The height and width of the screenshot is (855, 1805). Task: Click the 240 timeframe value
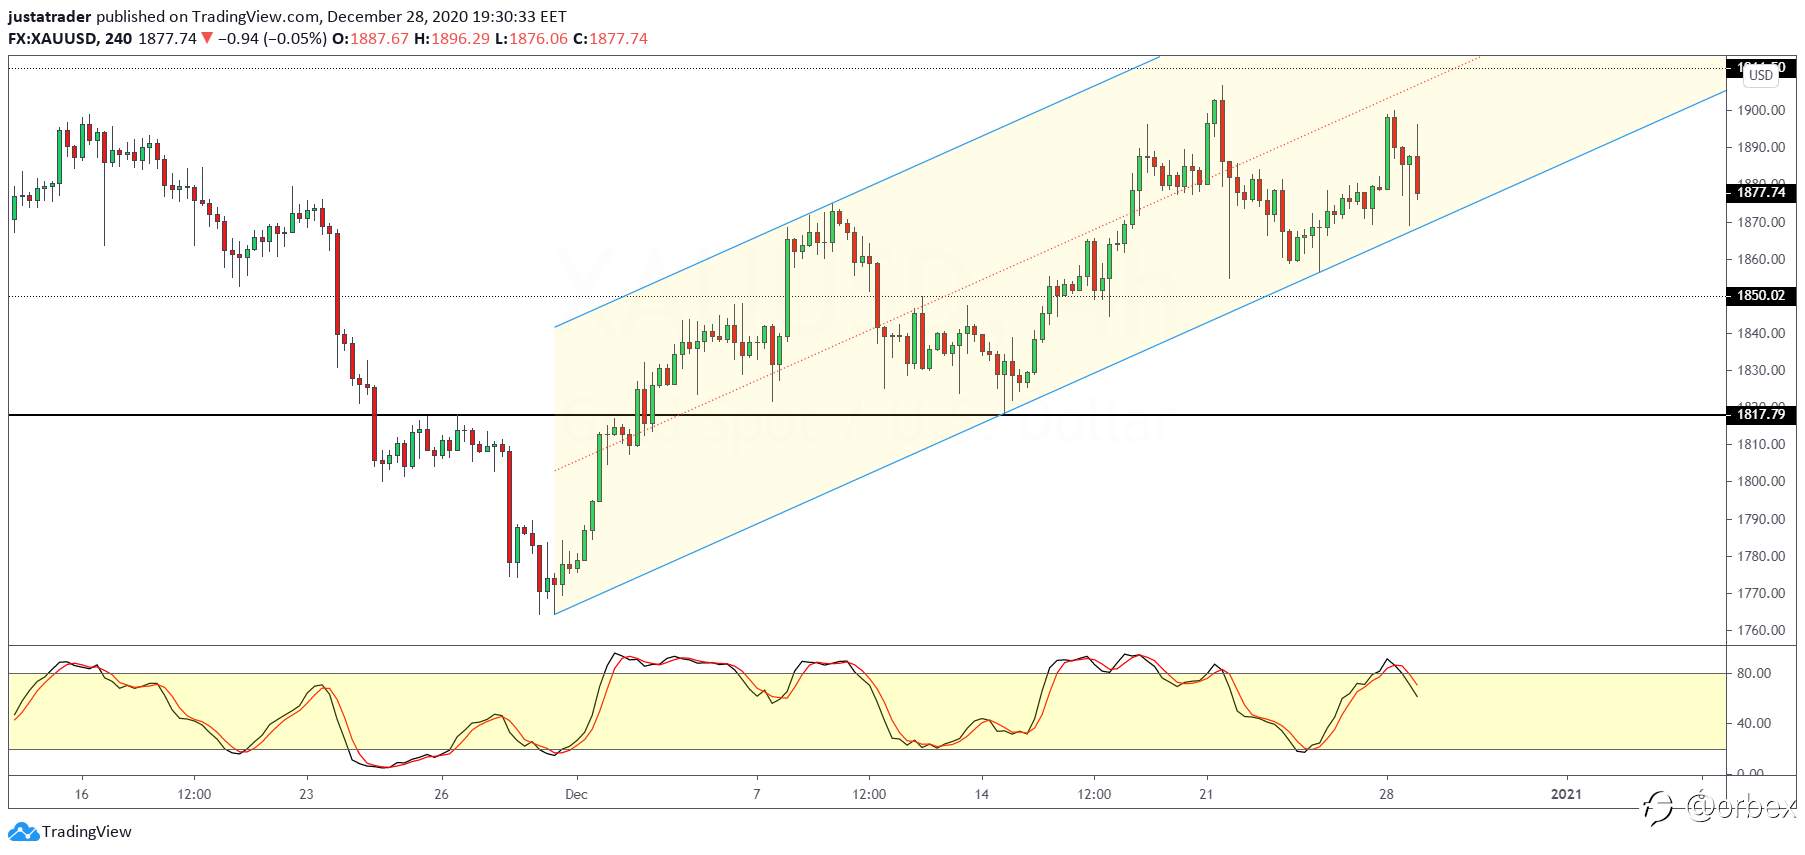pos(118,39)
